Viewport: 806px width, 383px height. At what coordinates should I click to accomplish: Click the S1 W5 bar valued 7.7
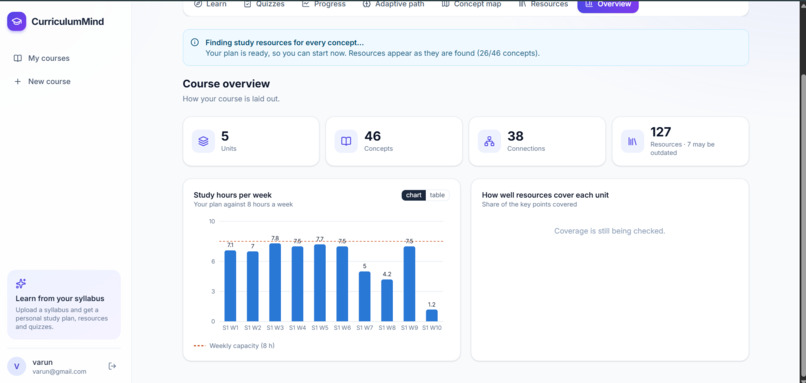tap(320, 283)
